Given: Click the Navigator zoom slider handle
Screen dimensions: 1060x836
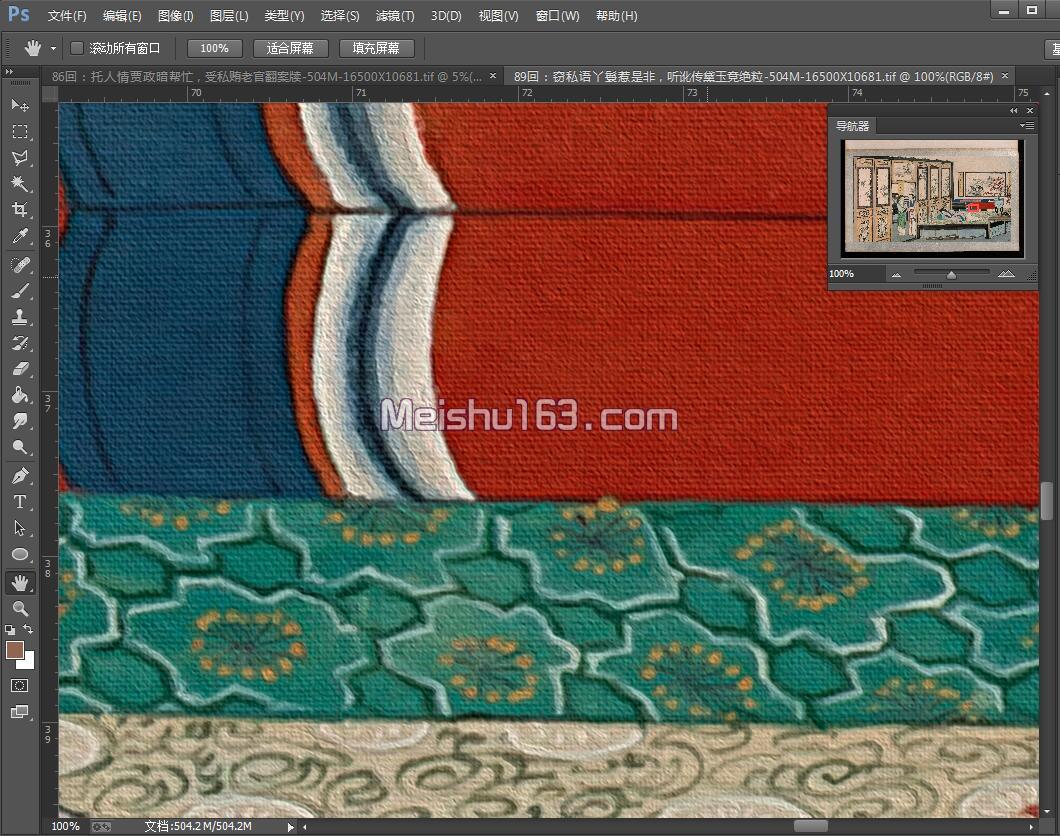Looking at the screenshot, I should tap(951, 274).
